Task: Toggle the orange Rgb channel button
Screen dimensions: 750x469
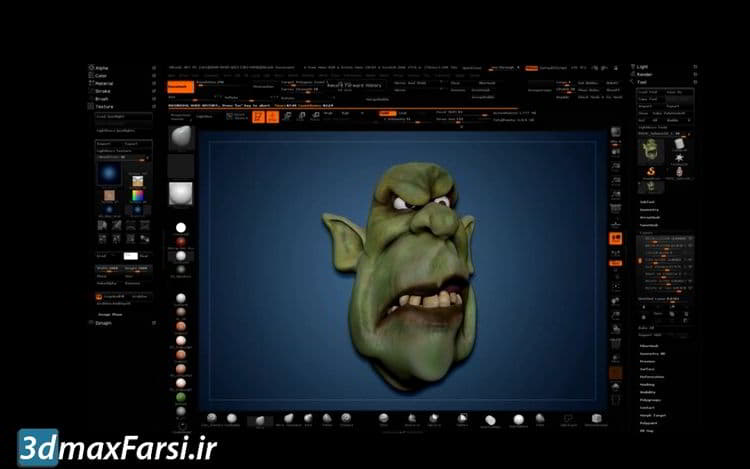Action: (x=387, y=113)
